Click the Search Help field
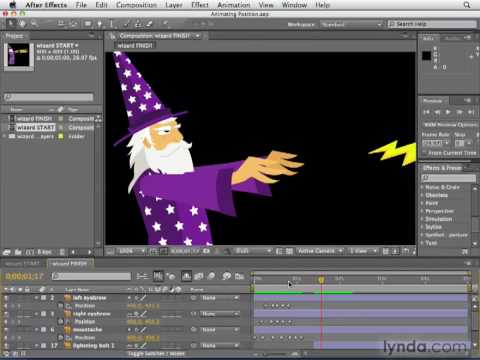The width and height of the screenshot is (480, 360). click(432, 24)
